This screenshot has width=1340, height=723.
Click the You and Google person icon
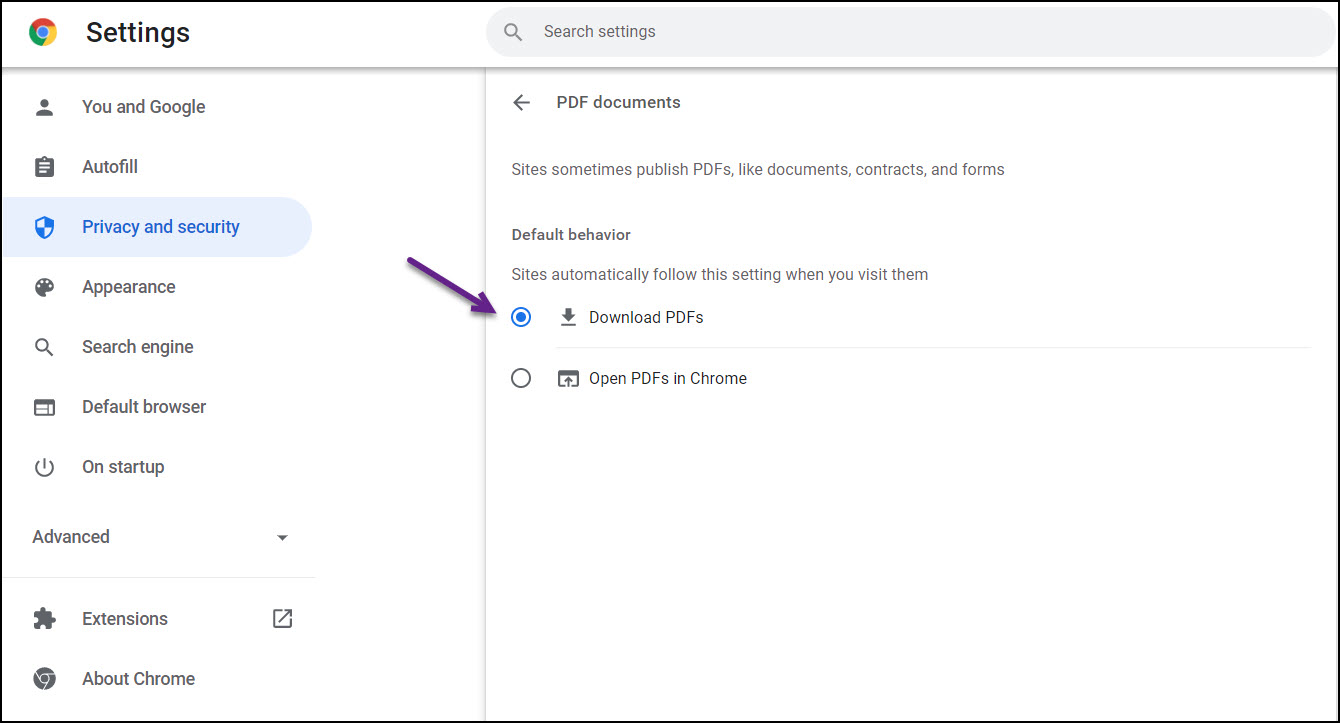(x=44, y=107)
